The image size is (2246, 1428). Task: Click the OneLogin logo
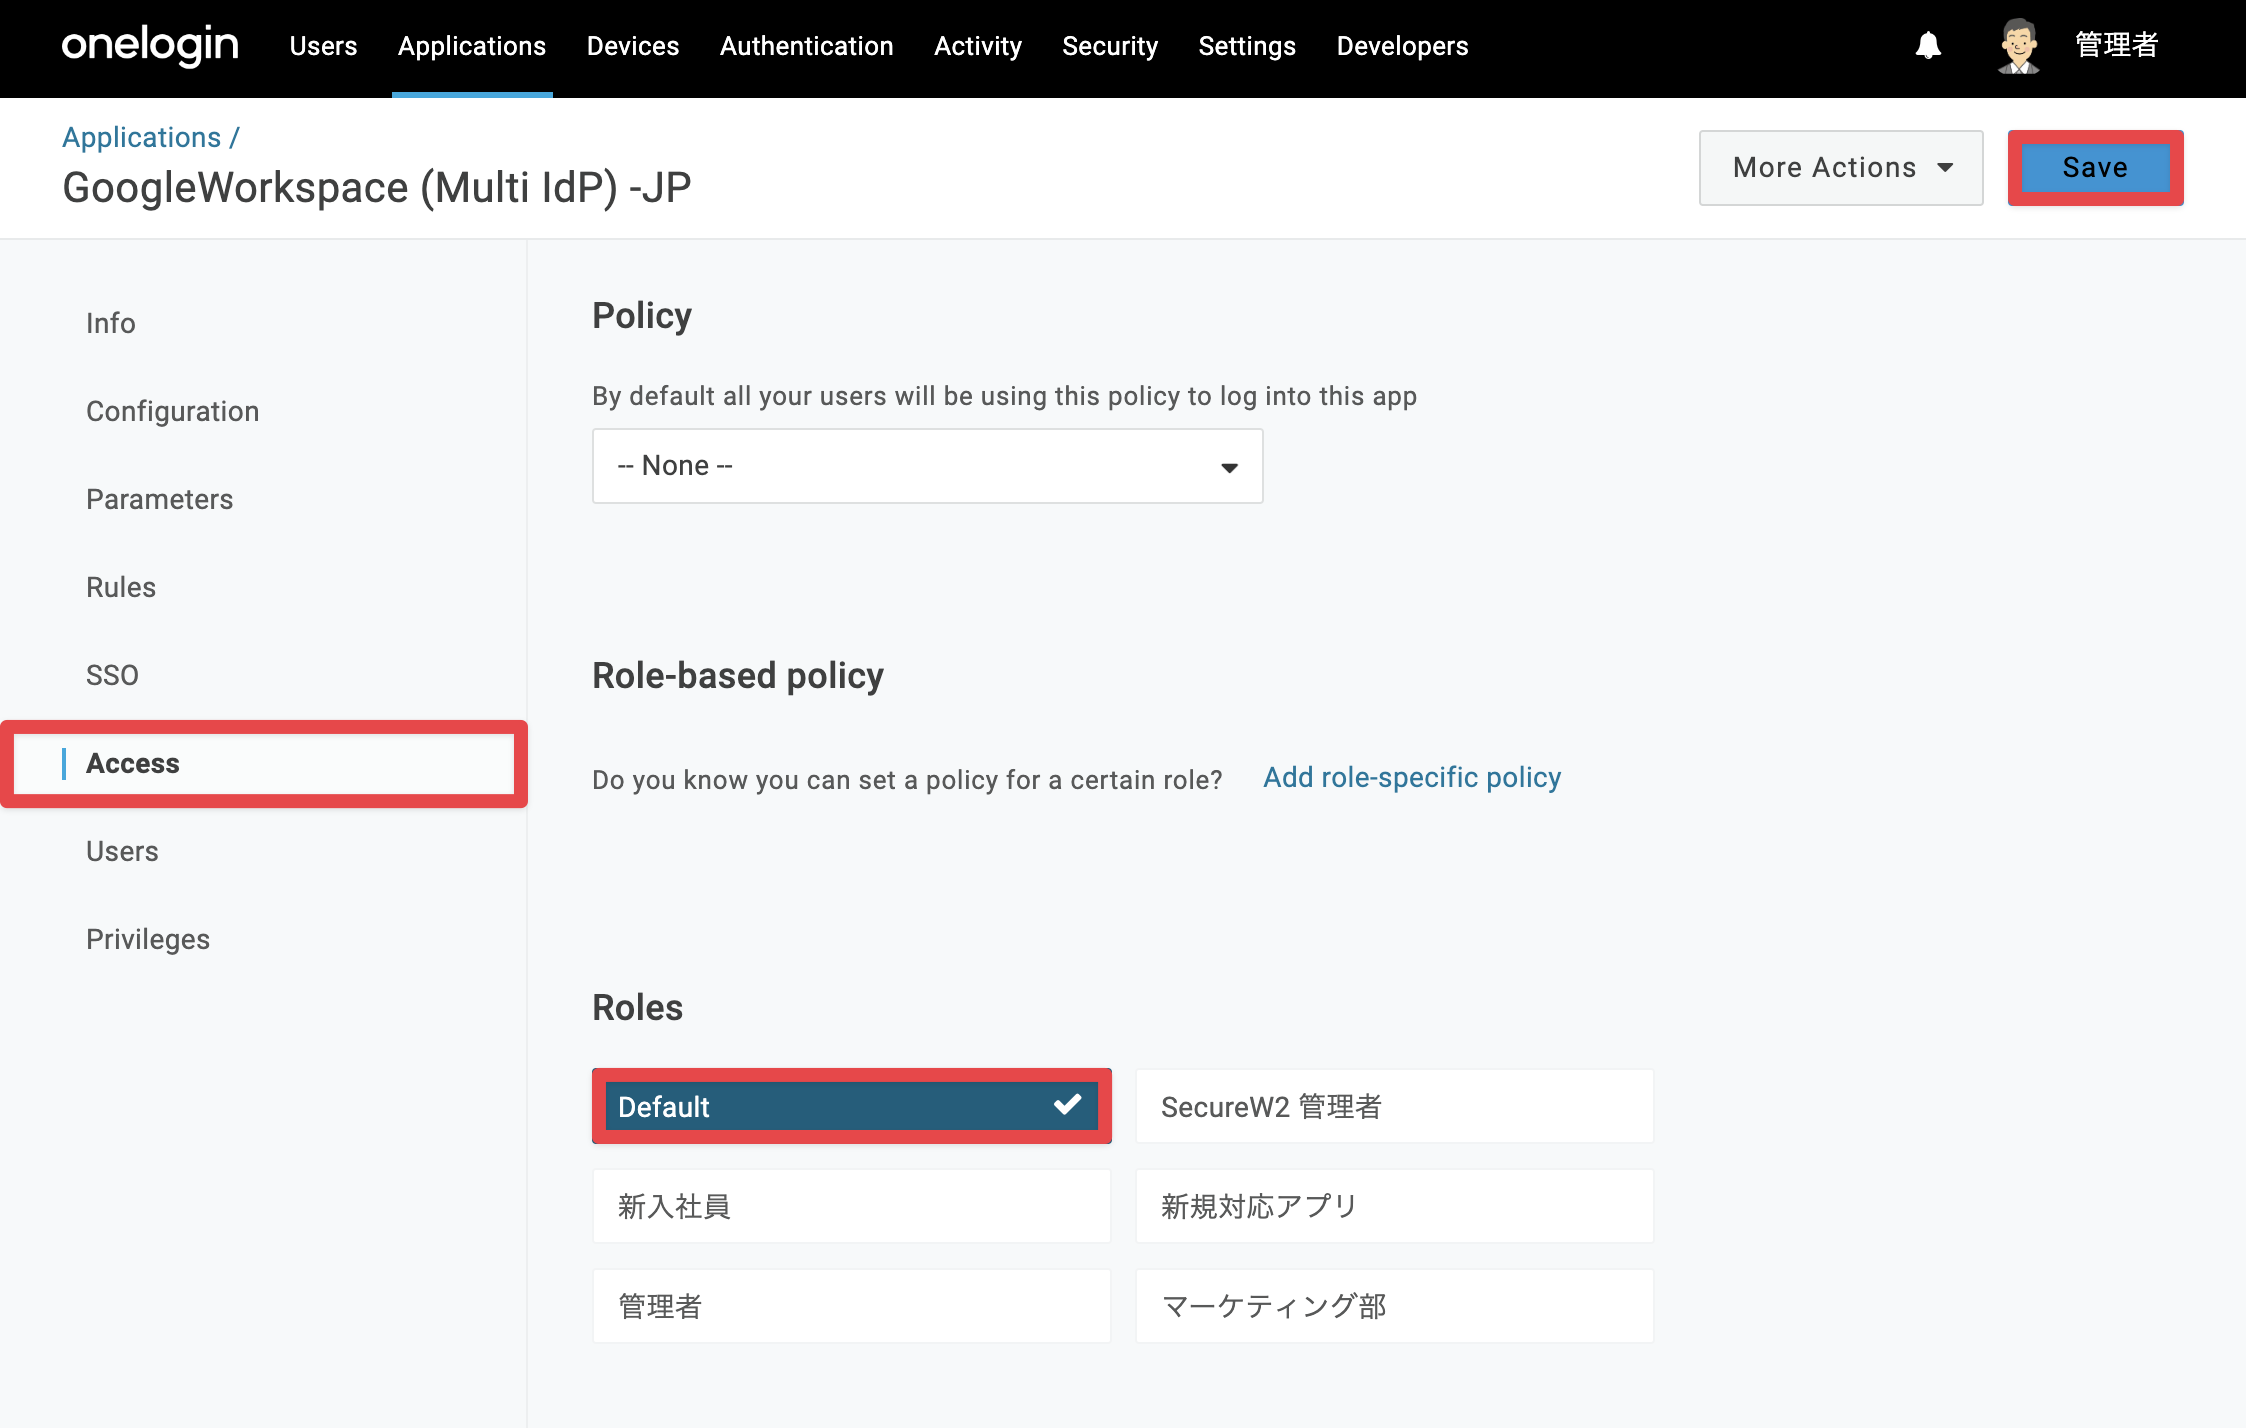(x=150, y=46)
